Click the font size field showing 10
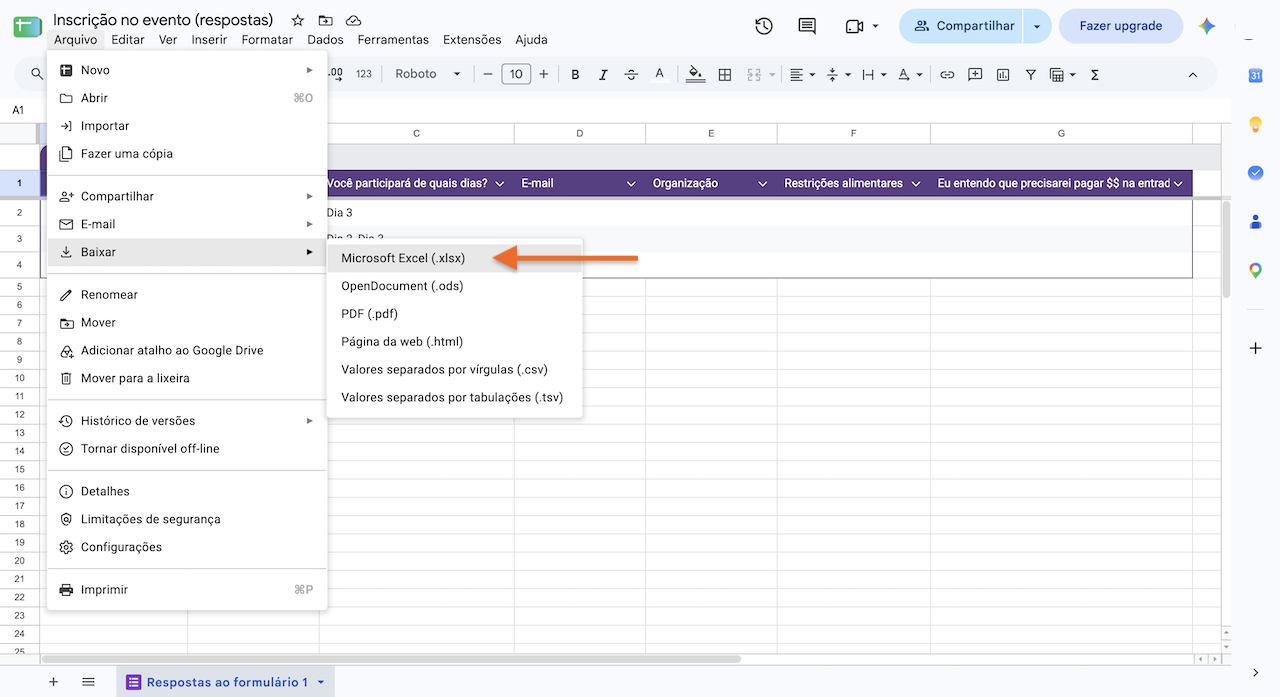The height and width of the screenshot is (697, 1280). [516, 74]
